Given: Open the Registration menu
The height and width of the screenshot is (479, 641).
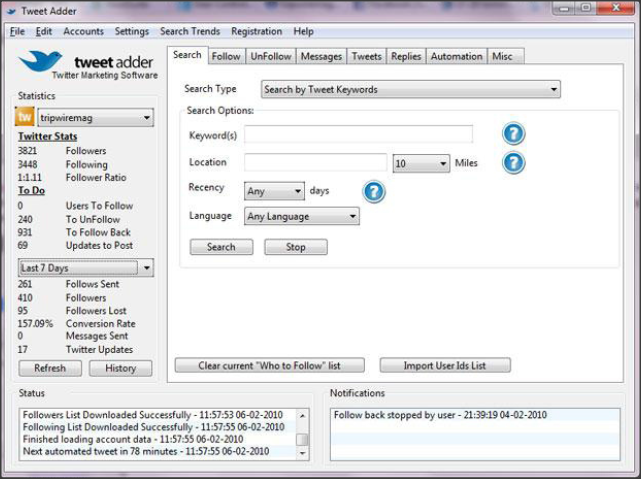Looking at the screenshot, I should coord(257,31).
